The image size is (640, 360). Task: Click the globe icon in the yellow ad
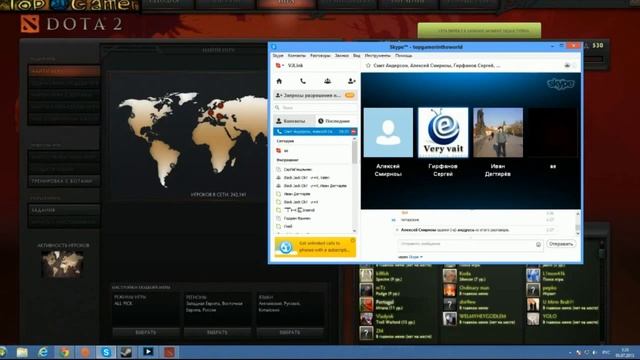click(x=286, y=247)
